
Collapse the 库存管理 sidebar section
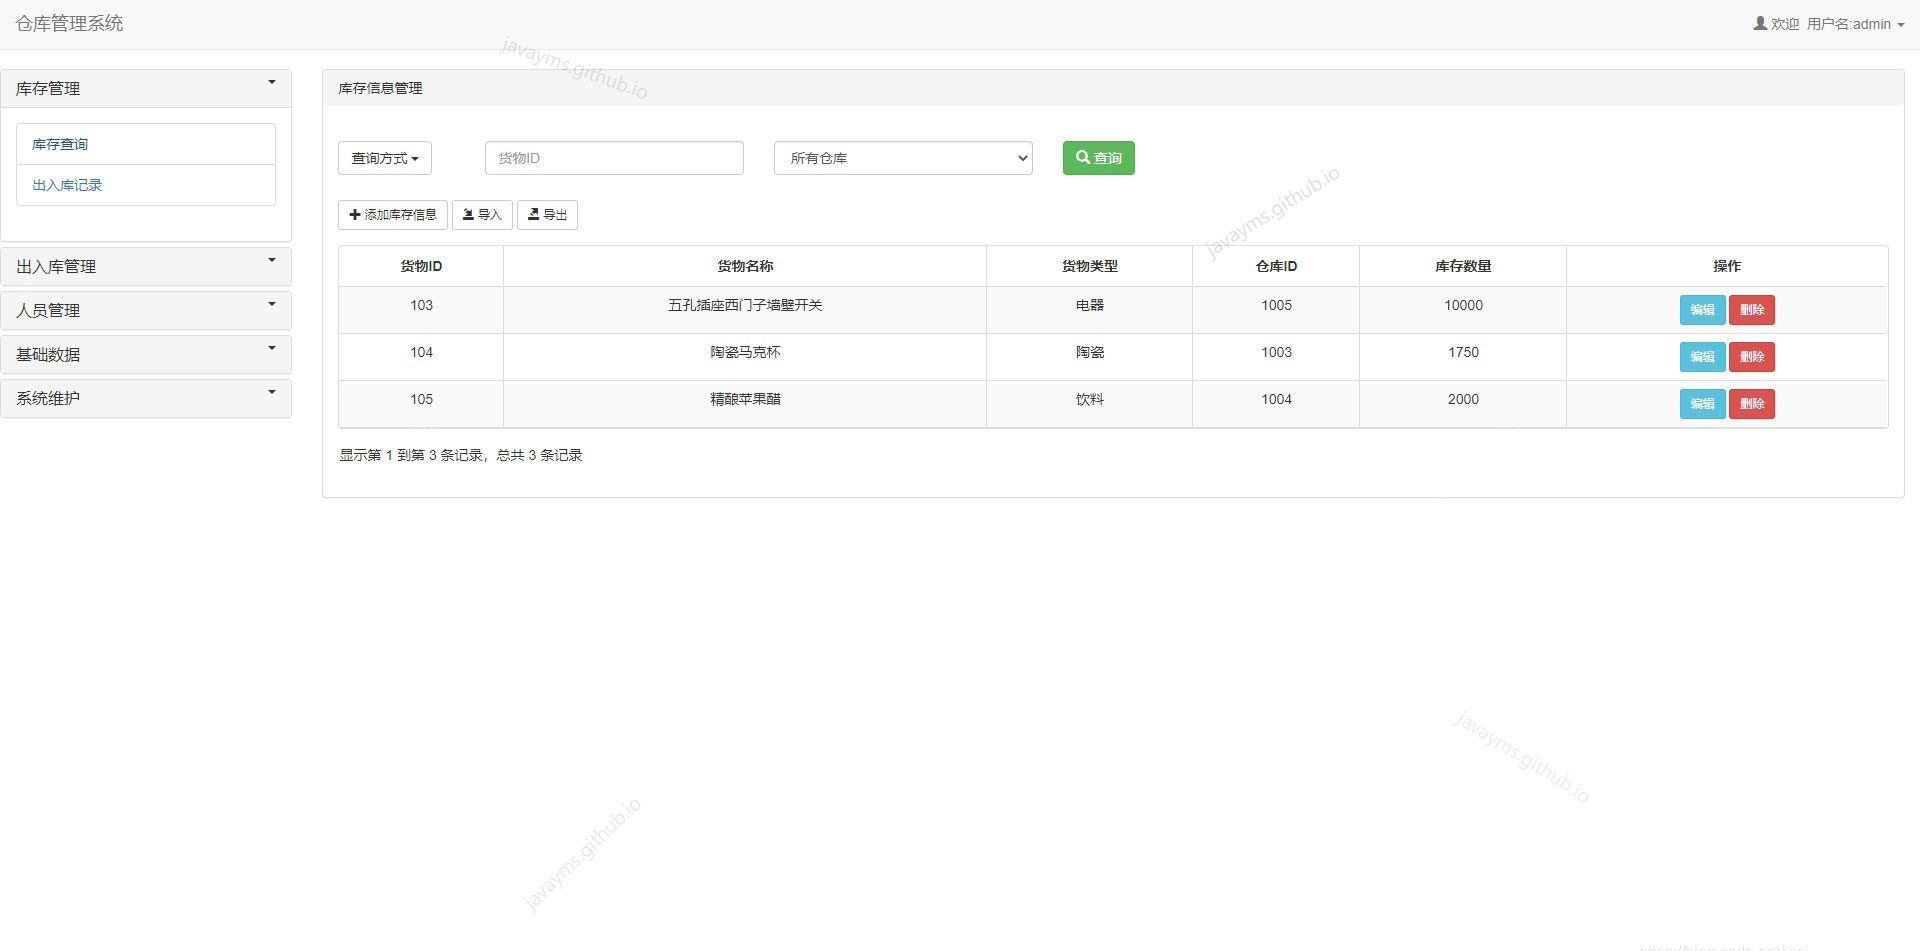click(x=146, y=88)
